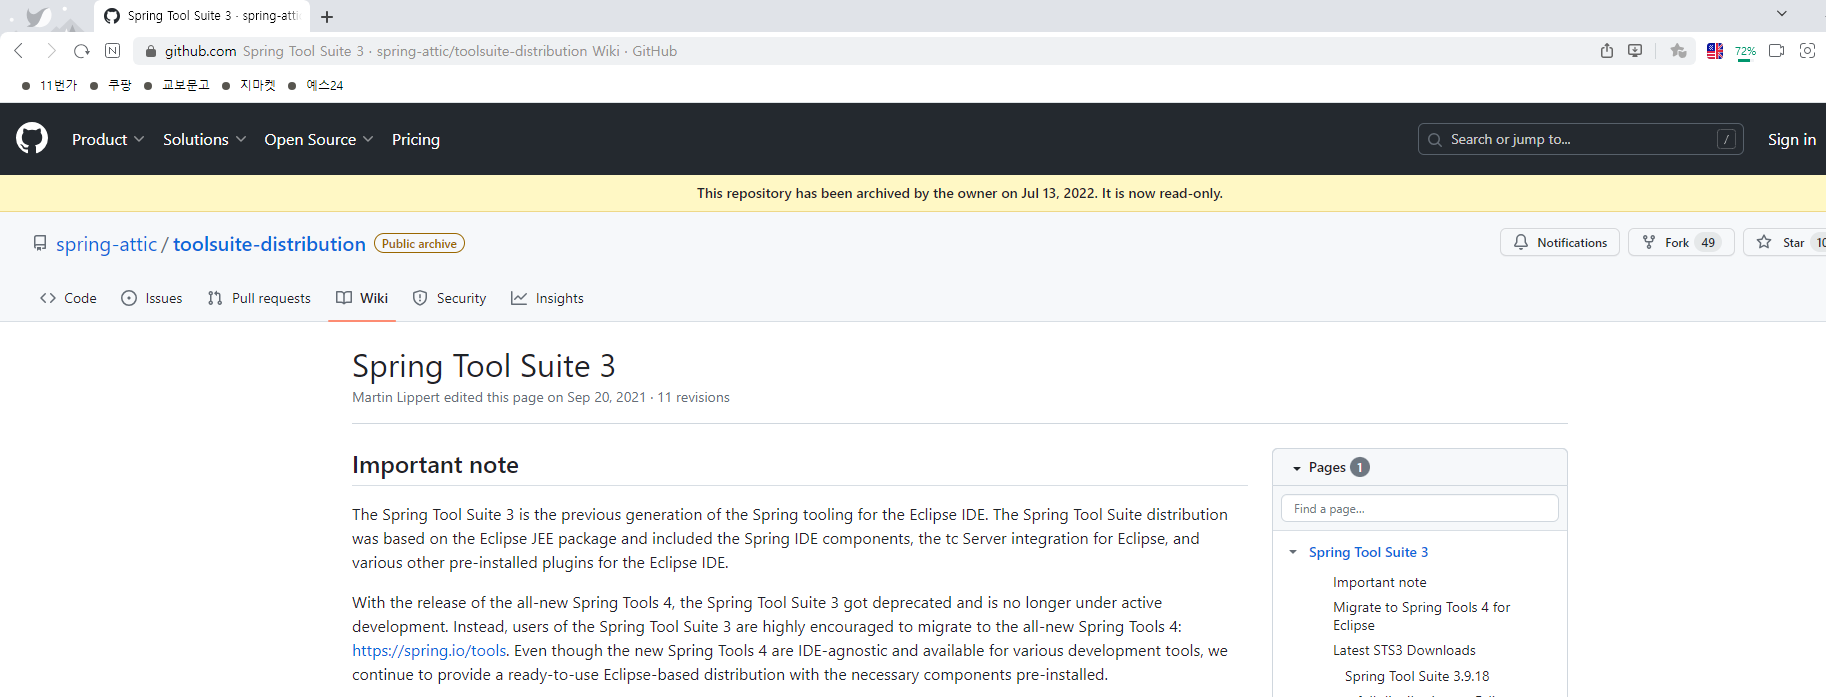Expand the Solutions dropdown menu
Image resolution: width=1826 pixels, height=697 pixels.
point(204,139)
